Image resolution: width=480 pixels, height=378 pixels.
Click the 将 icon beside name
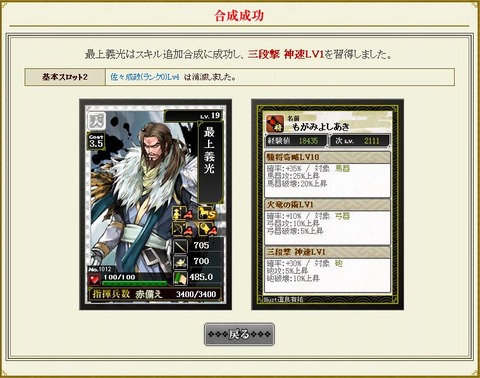coord(275,124)
